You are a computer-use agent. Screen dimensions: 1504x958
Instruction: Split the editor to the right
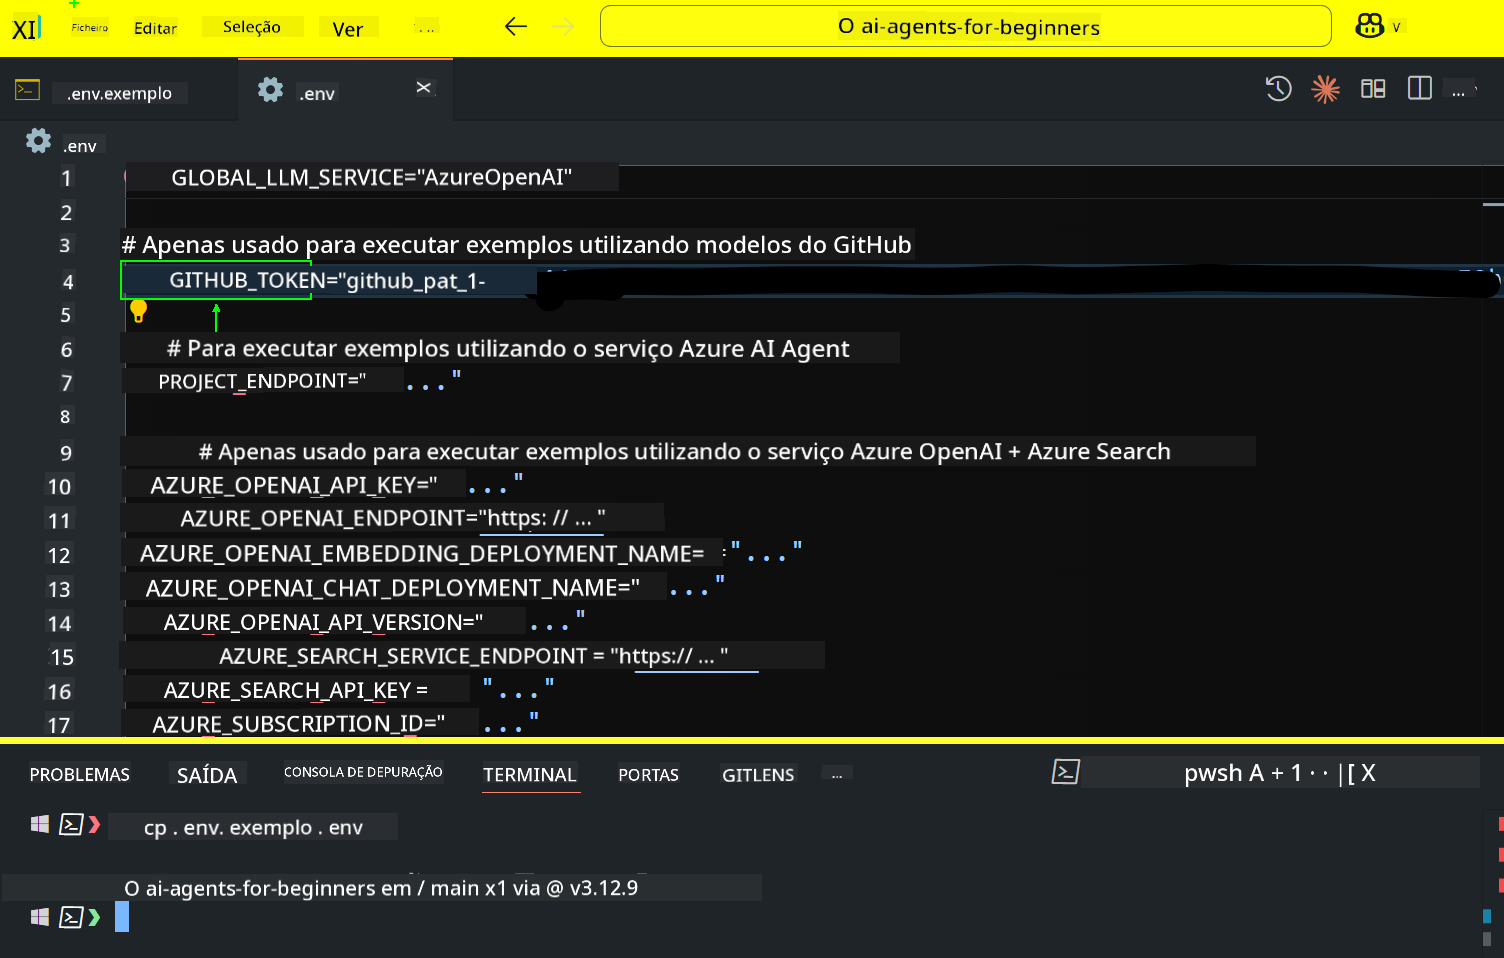click(x=1419, y=88)
